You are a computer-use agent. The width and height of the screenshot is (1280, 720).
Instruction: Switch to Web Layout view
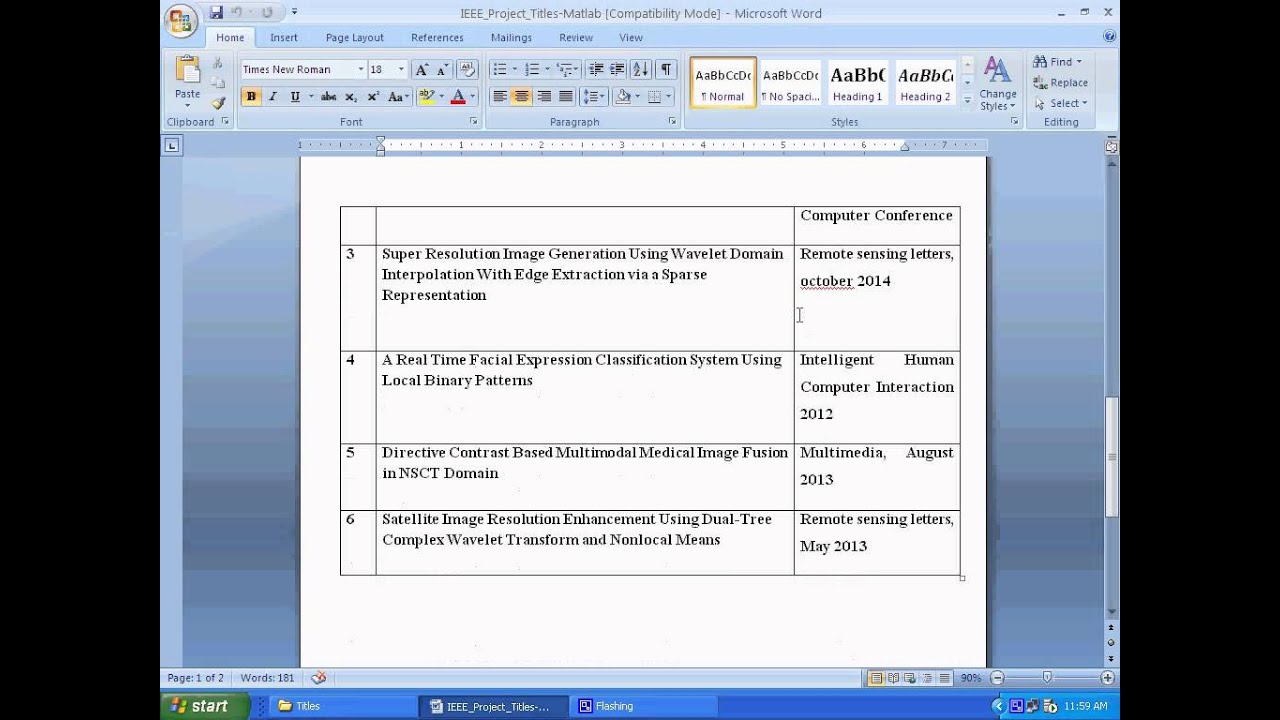pyautogui.click(x=909, y=678)
